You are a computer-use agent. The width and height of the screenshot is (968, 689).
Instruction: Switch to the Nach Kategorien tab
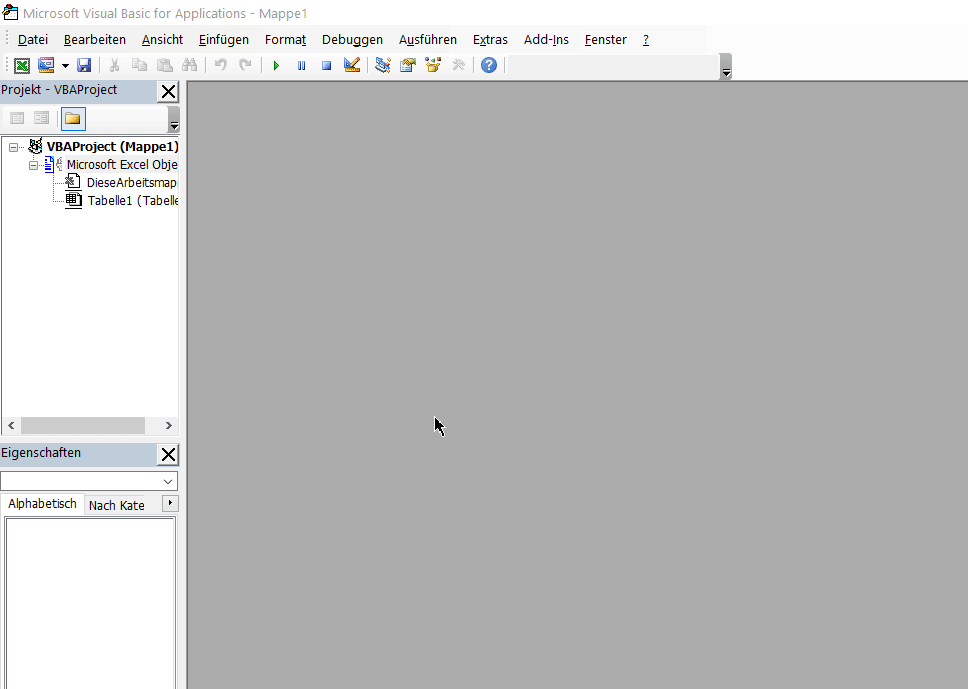(x=117, y=505)
